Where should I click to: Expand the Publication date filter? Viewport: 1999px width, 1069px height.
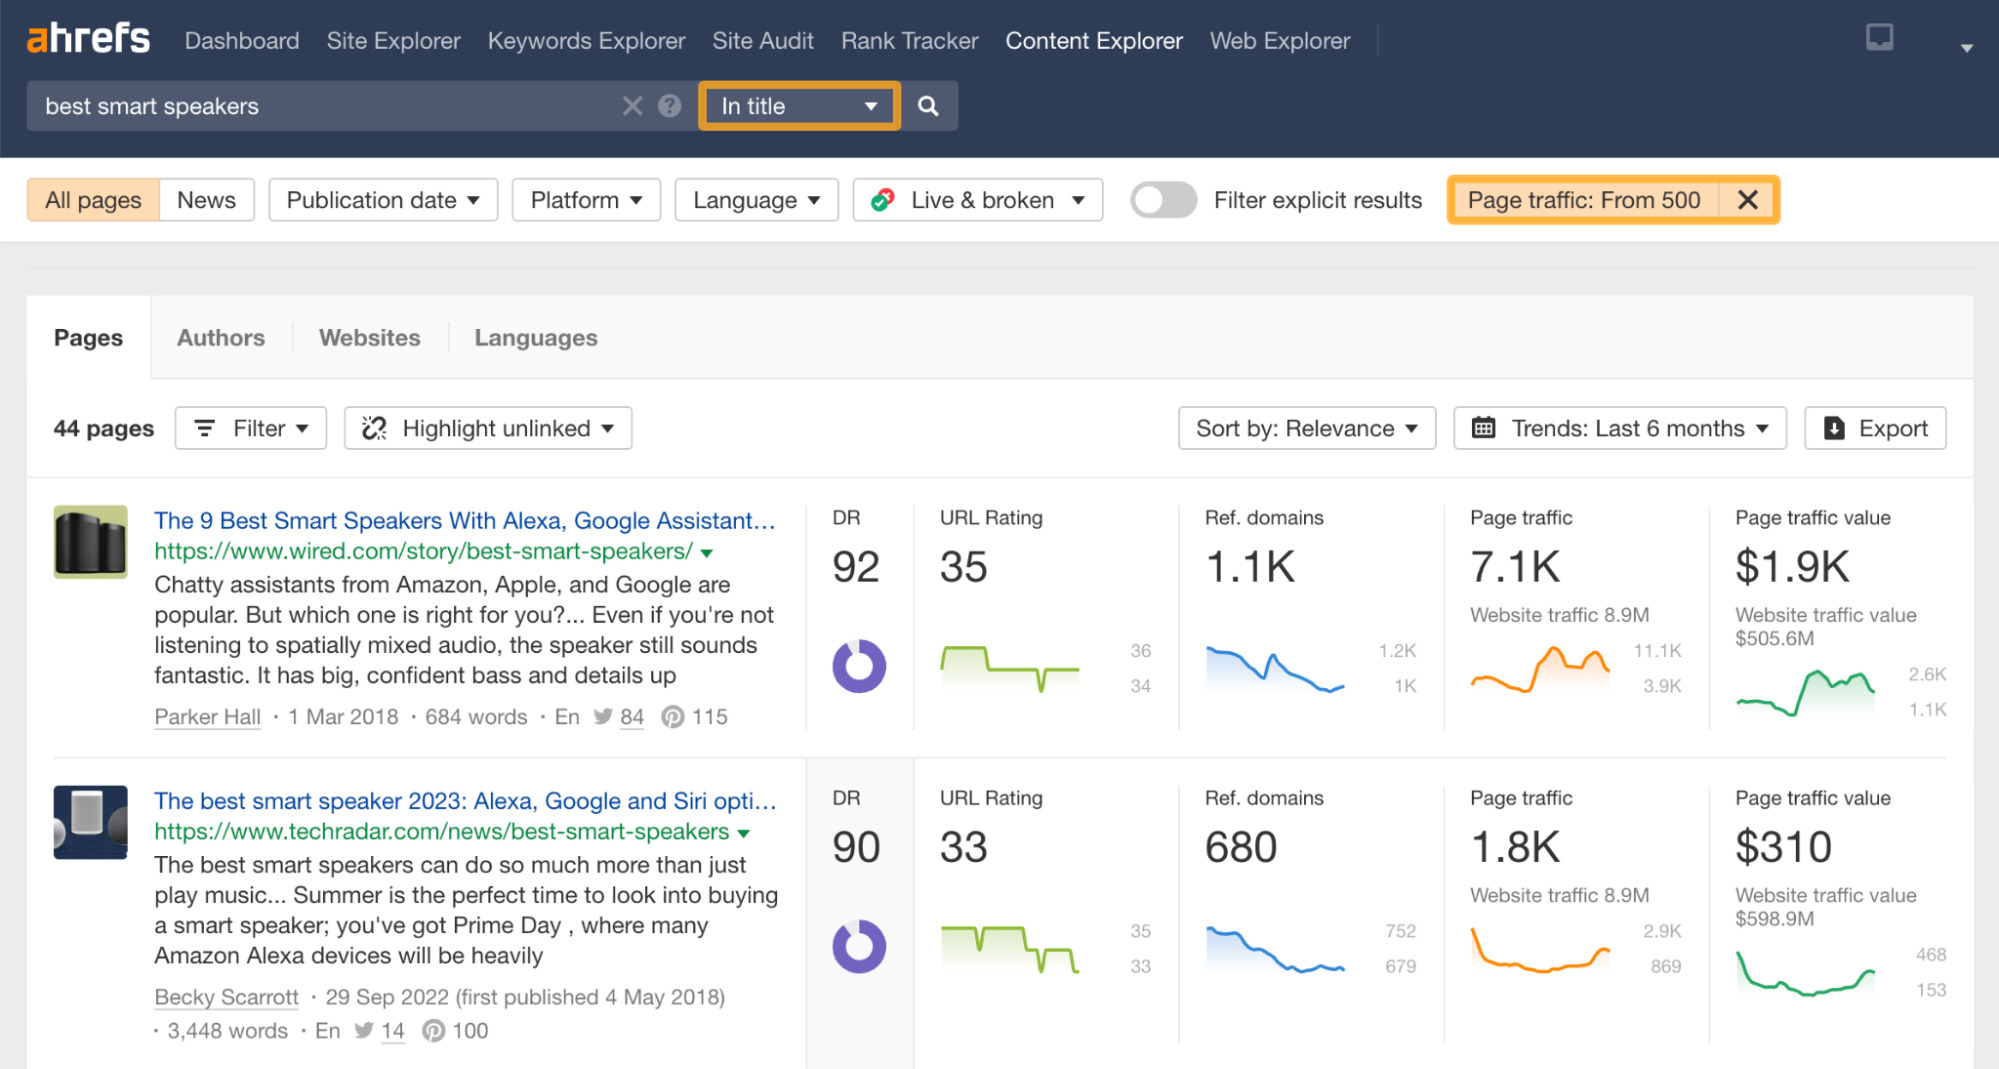pos(382,200)
